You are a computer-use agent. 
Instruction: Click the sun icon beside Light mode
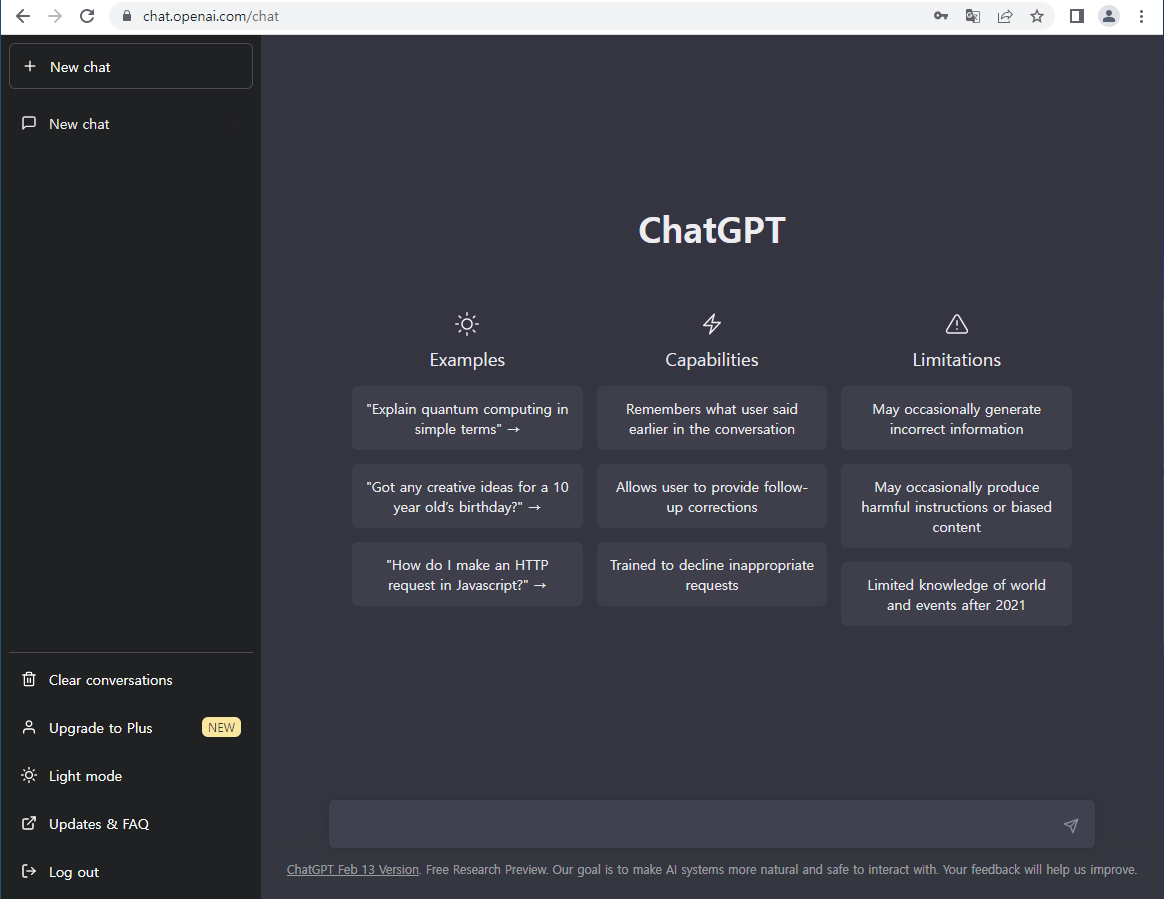[x=29, y=775]
